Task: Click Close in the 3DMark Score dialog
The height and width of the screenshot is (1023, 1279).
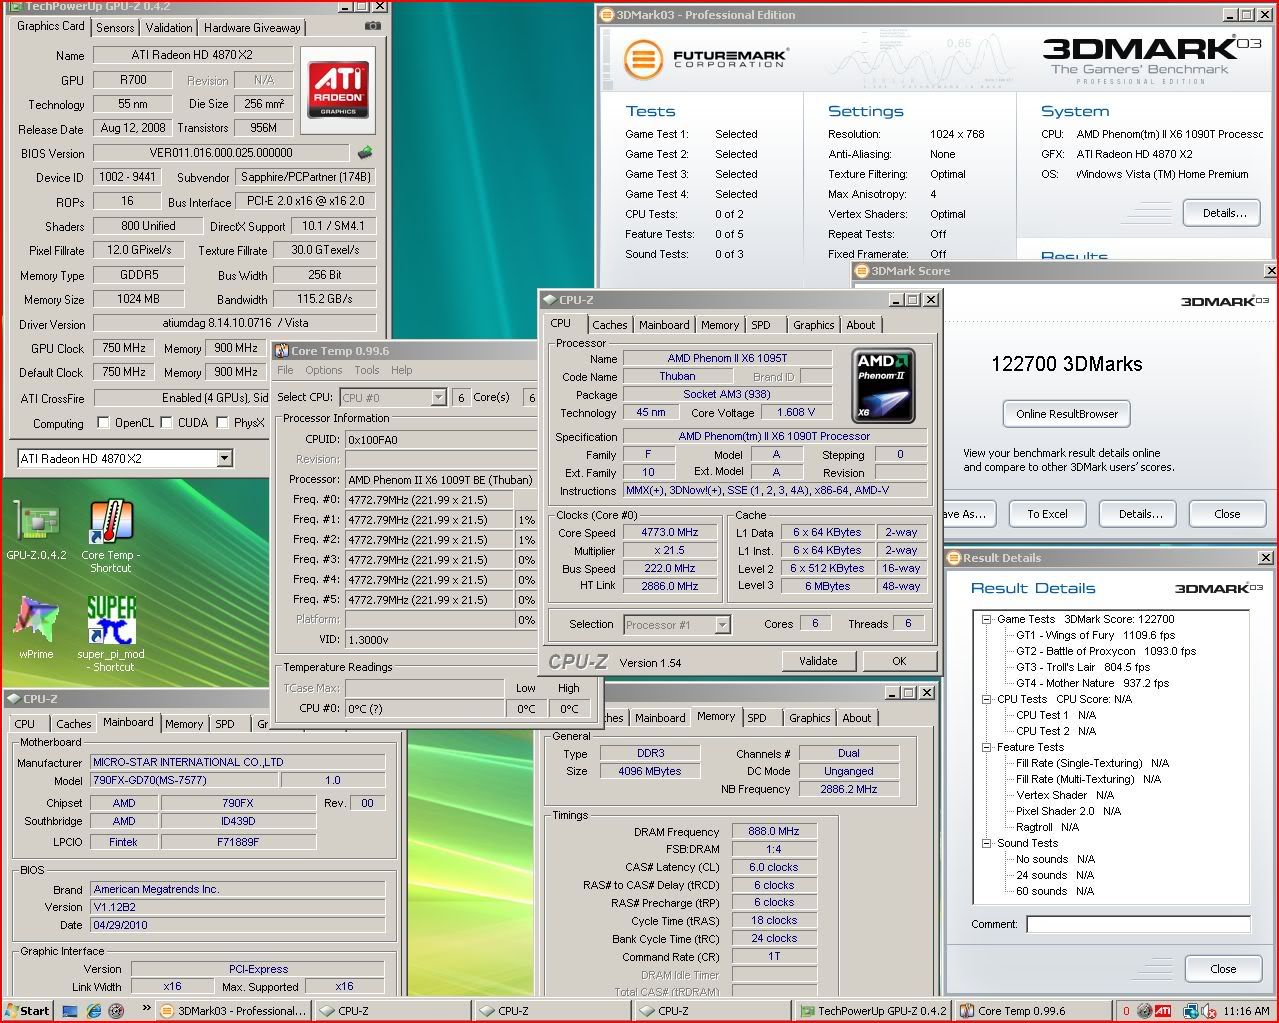Action: (1227, 514)
